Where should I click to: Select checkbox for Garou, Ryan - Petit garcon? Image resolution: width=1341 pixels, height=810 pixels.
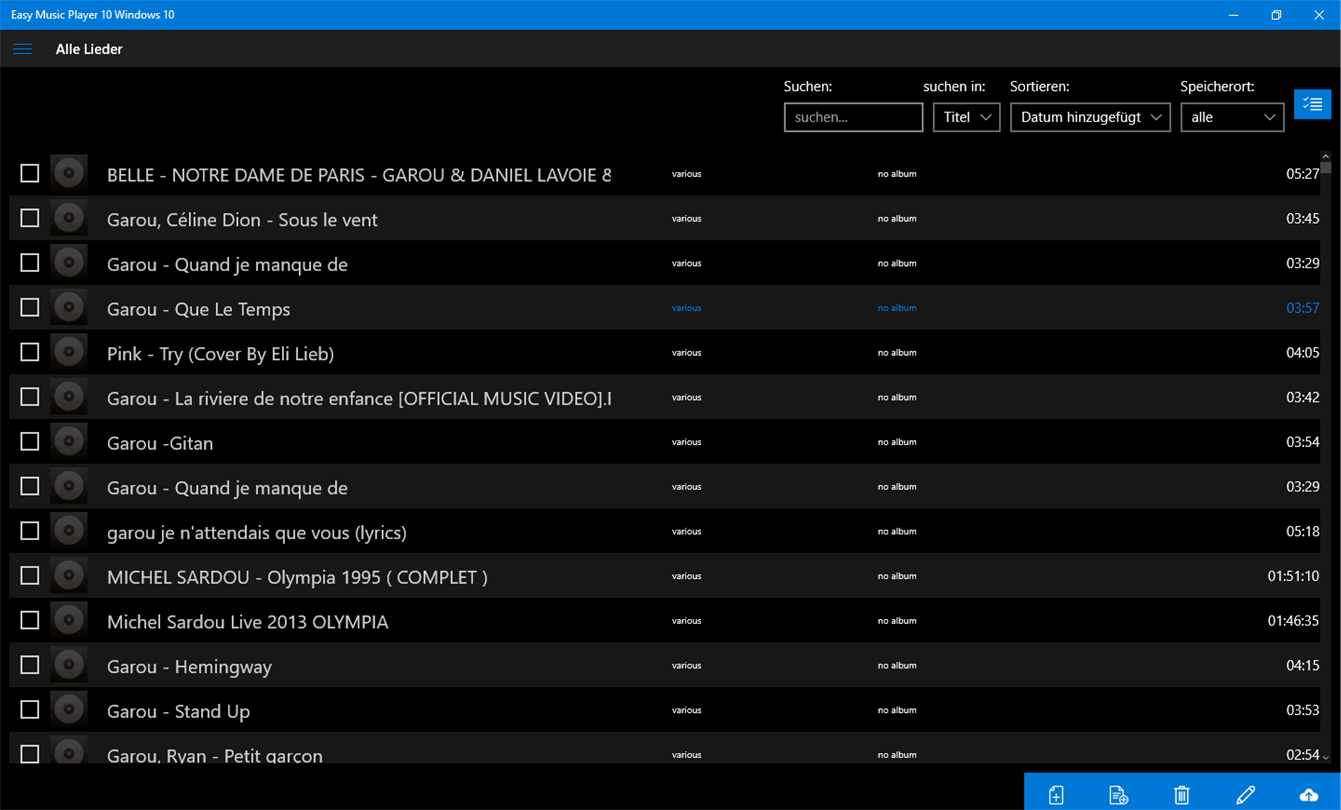coord(30,754)
